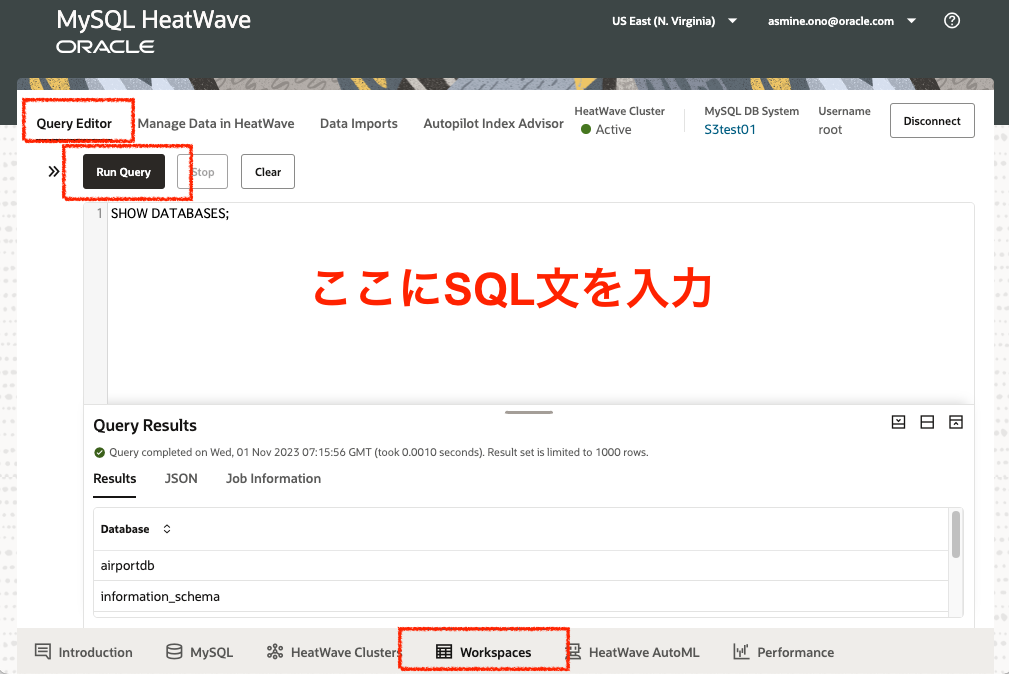Click the HeatWave Clusters icon

tap(275, 651)
